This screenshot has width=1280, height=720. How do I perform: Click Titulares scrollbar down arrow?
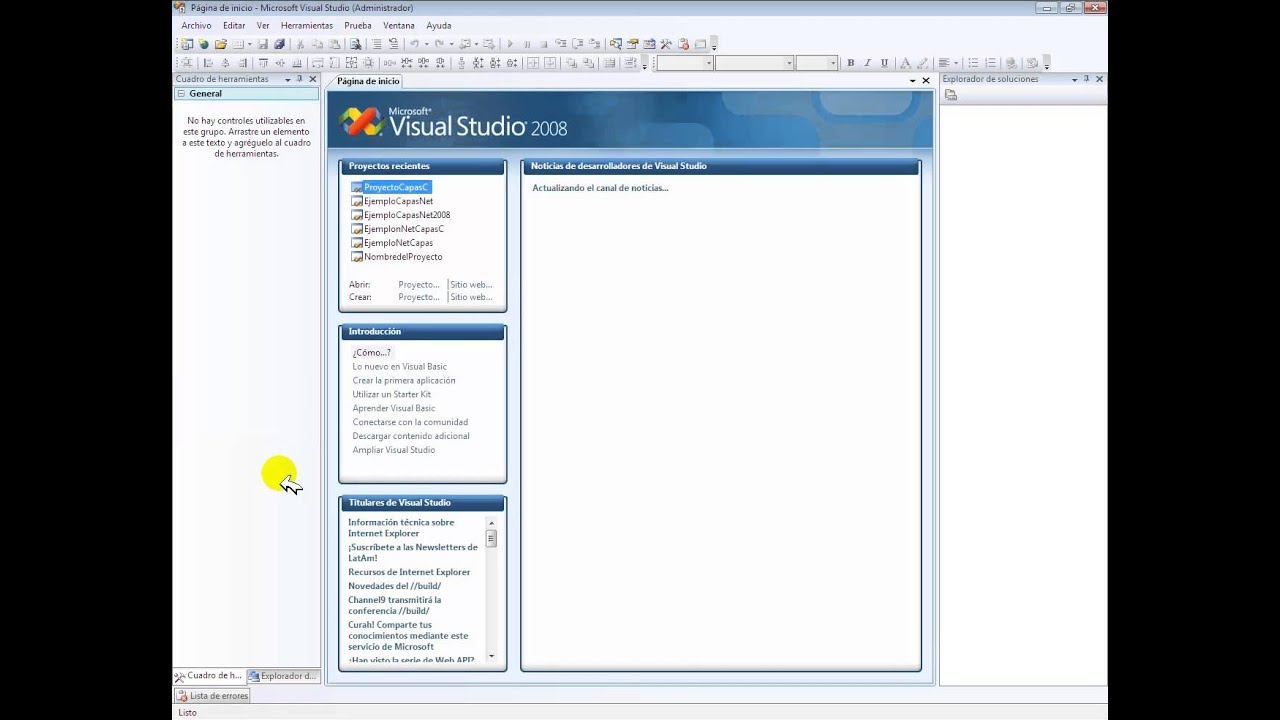tap(491, 656)
